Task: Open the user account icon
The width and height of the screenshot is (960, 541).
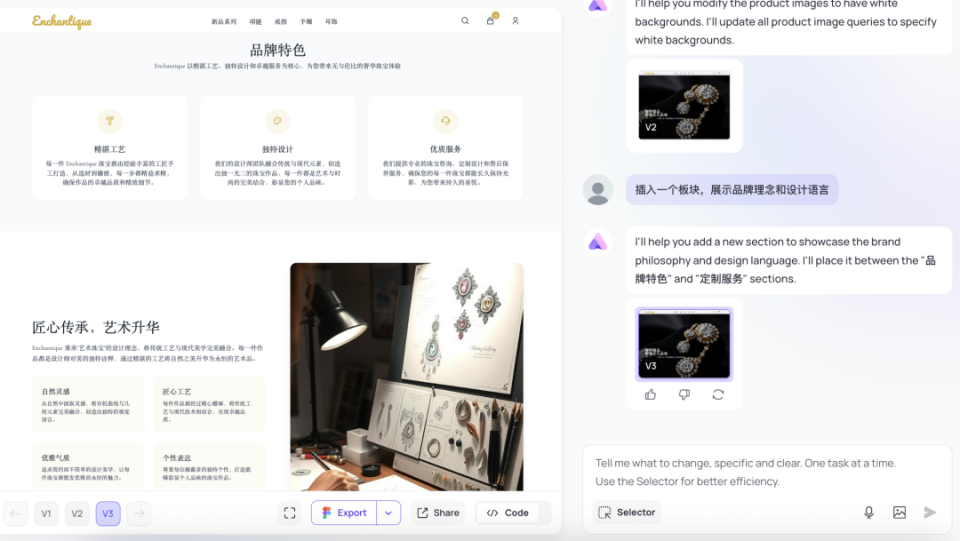Action: point(516,21)
